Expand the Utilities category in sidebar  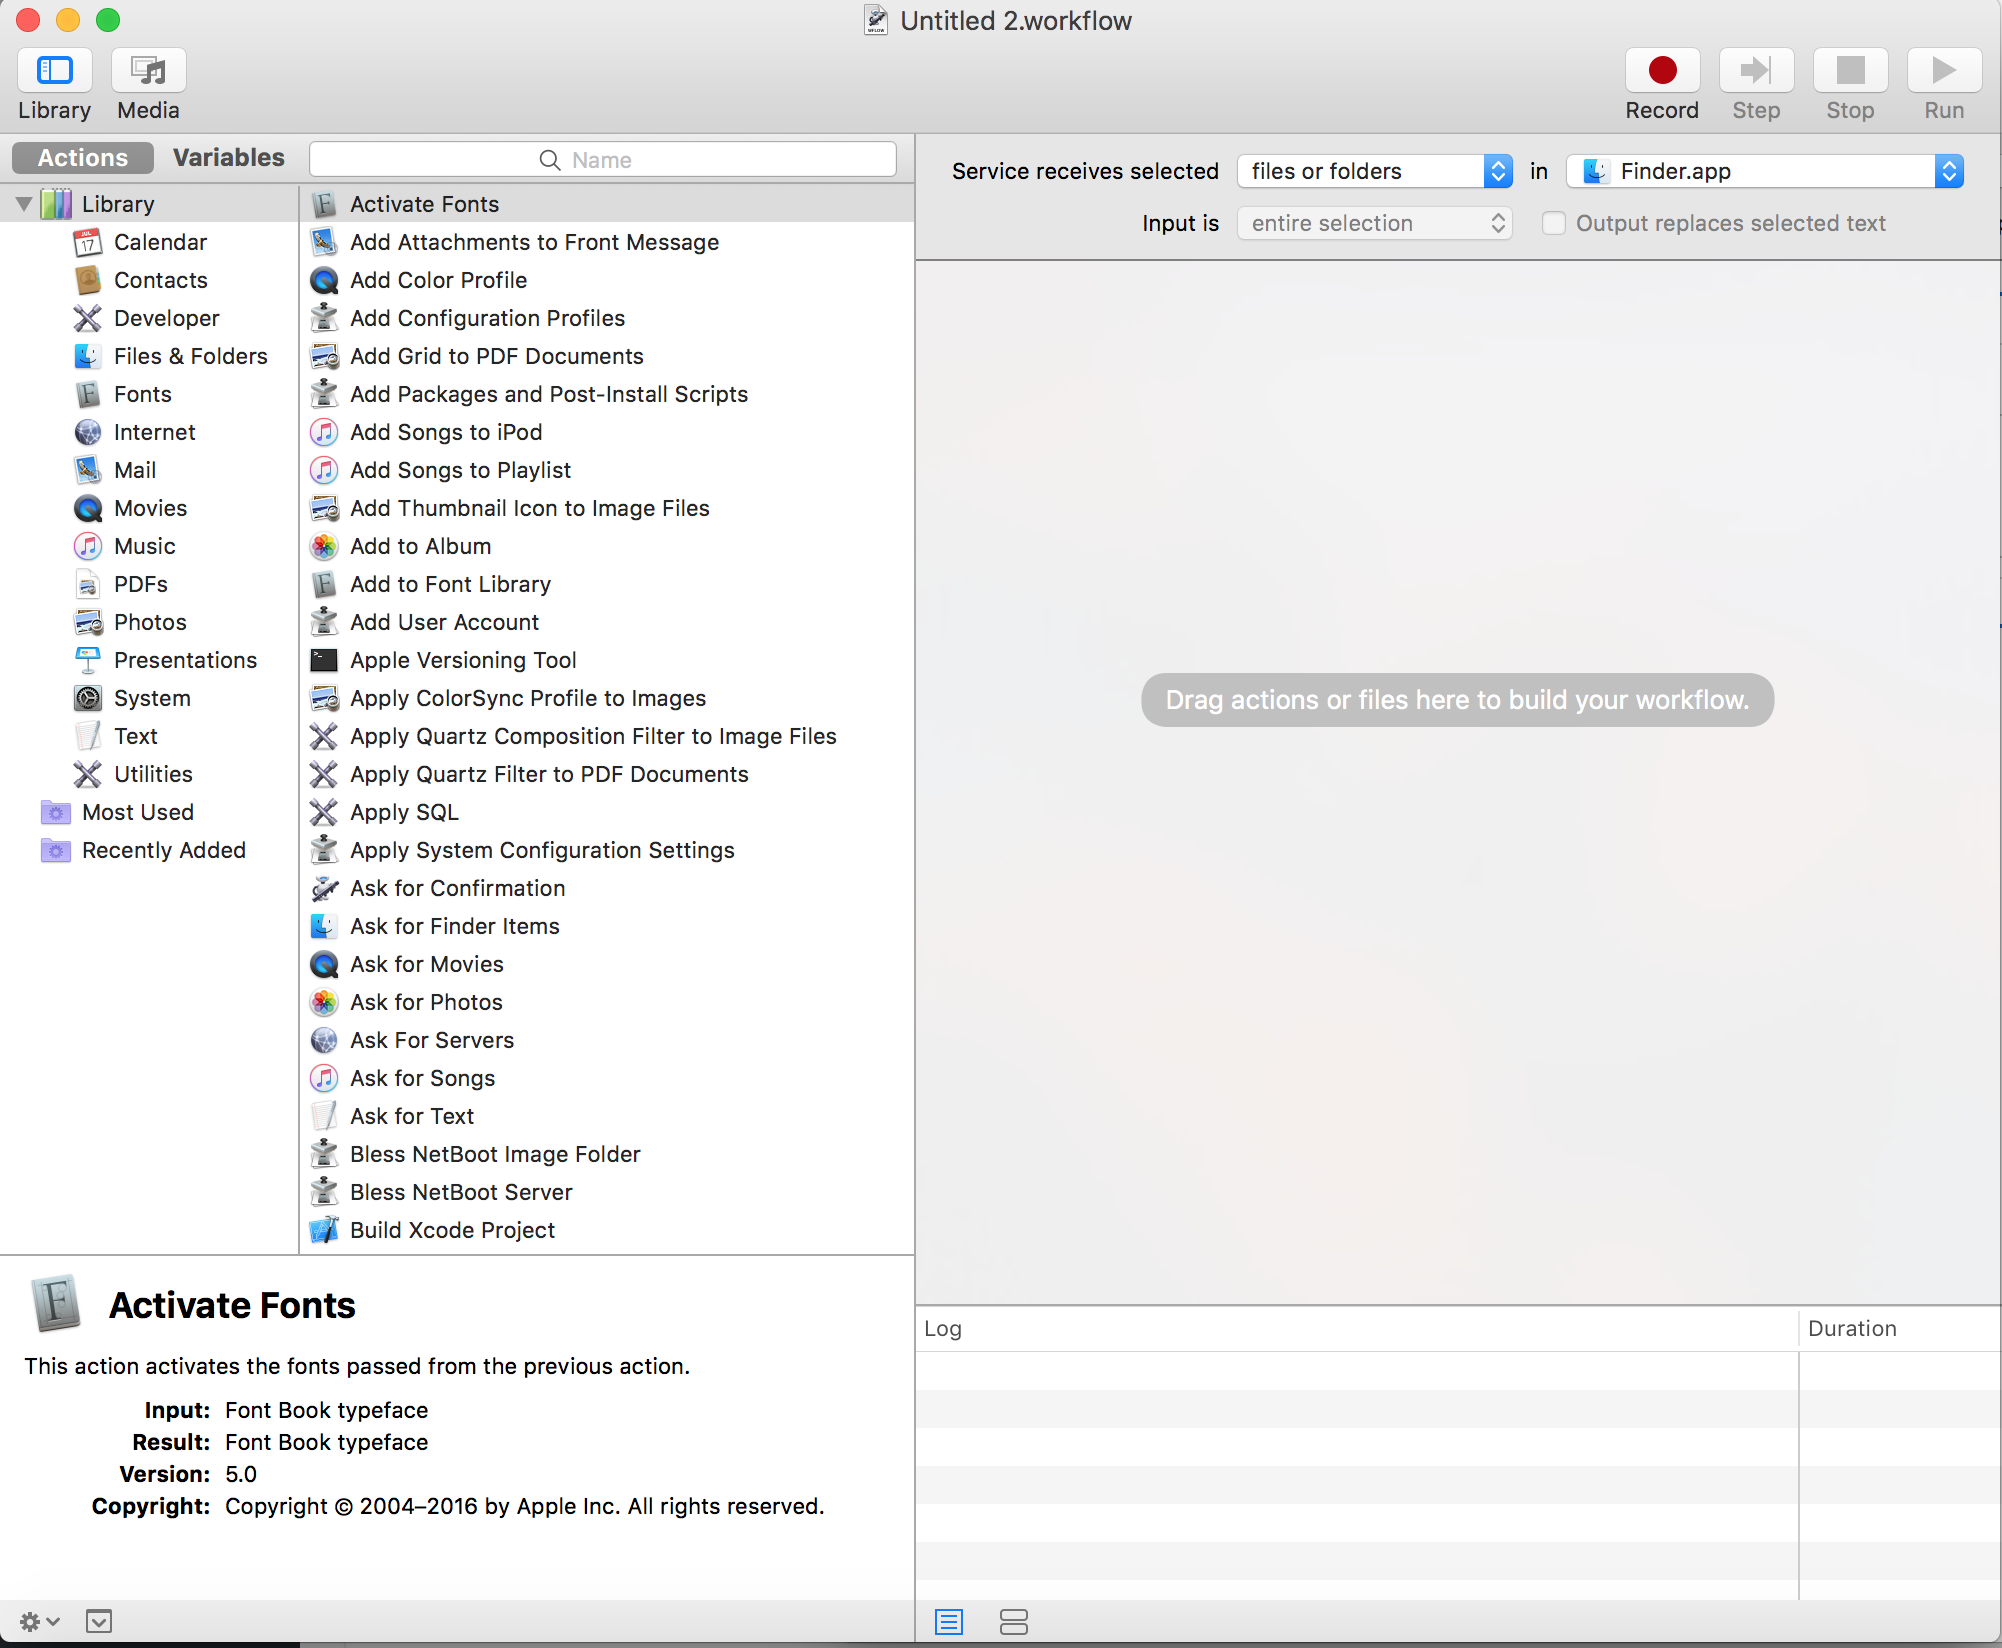coord(153,773)
